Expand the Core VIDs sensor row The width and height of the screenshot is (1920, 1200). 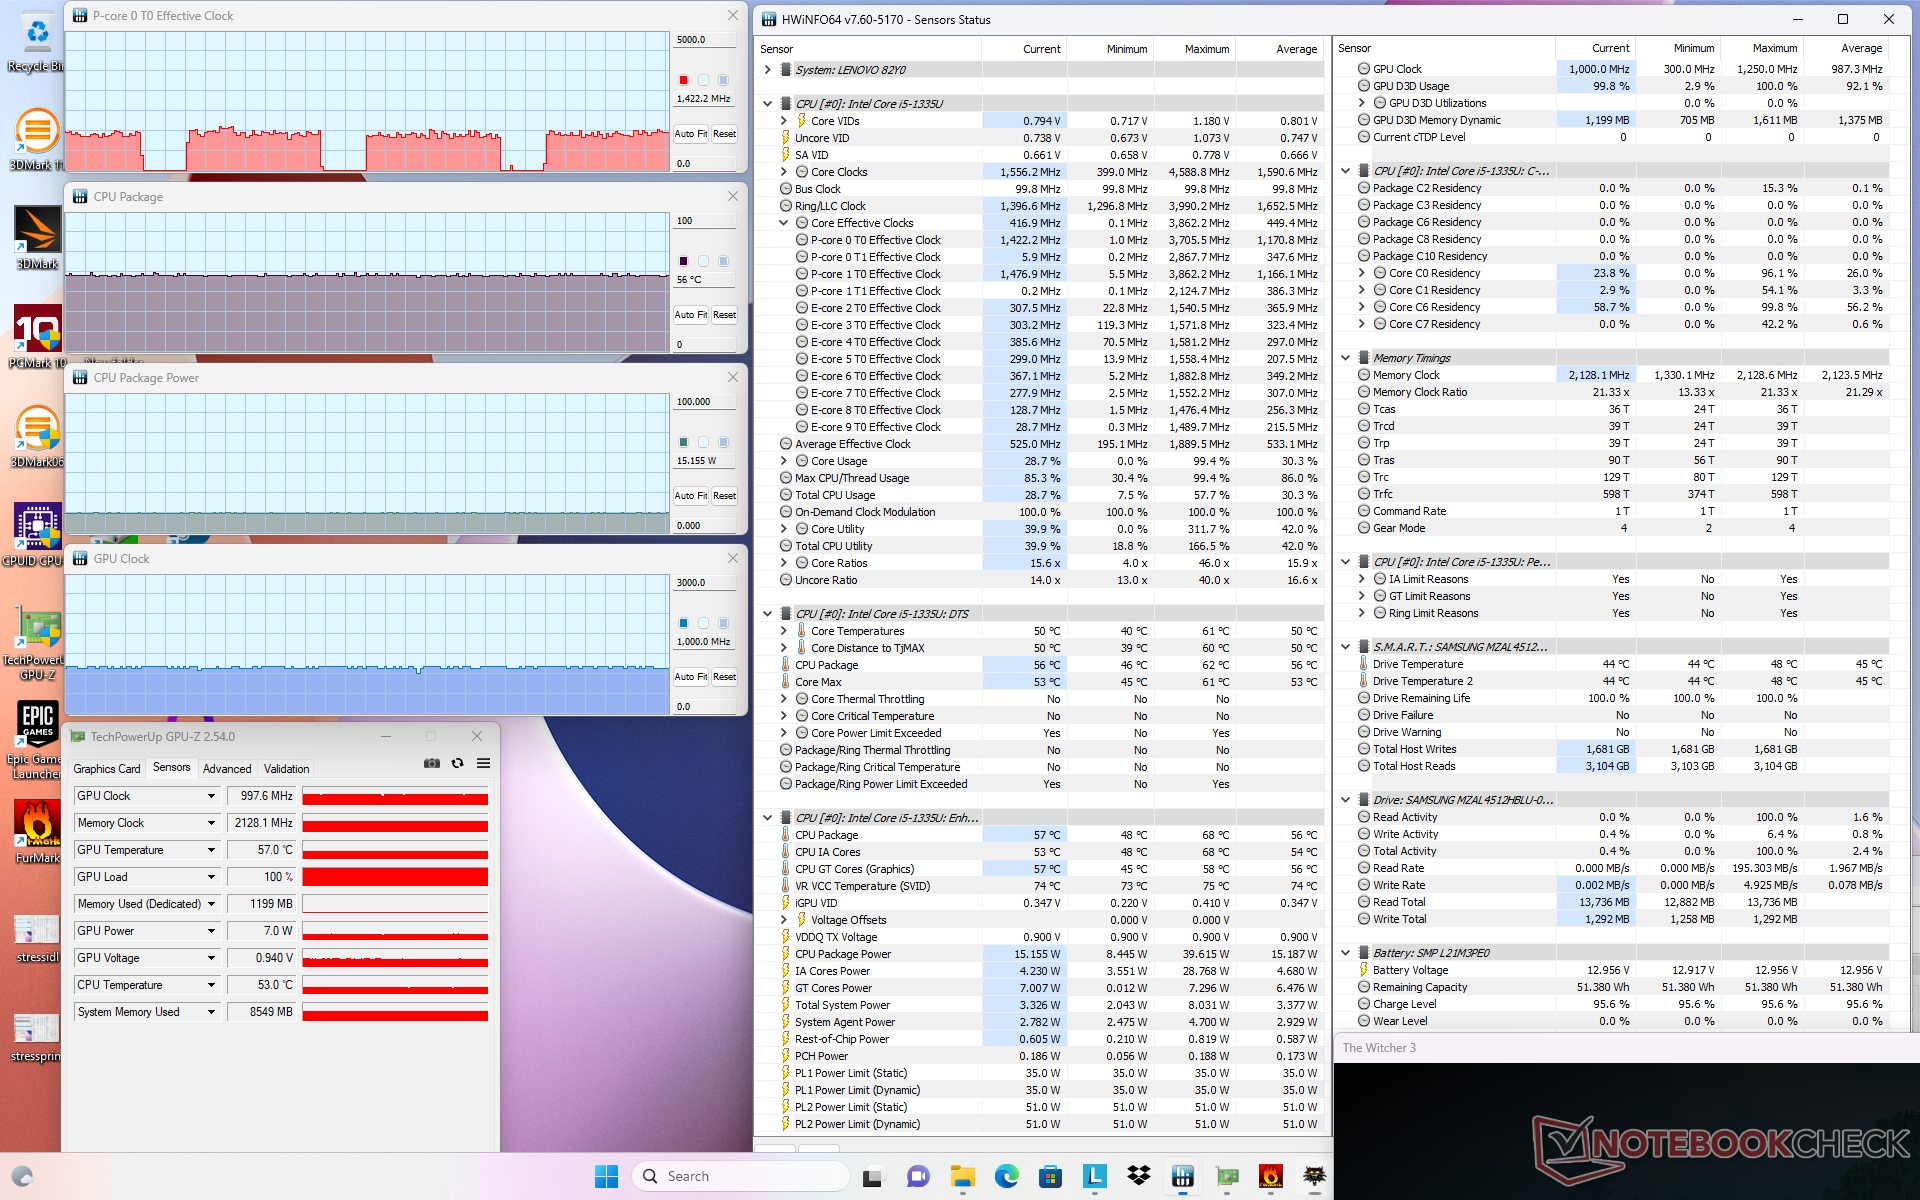point(784,121)
